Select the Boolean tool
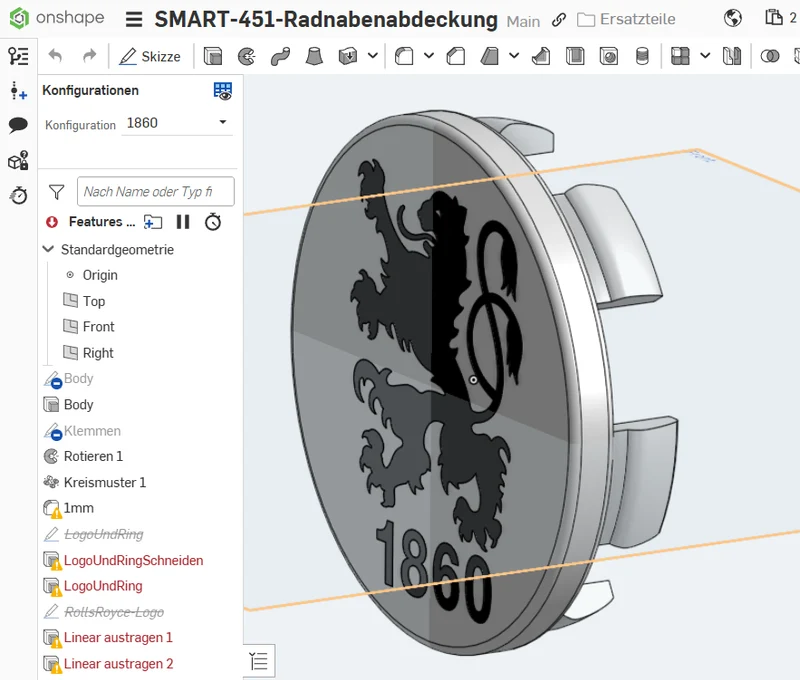 click(770, 56)
